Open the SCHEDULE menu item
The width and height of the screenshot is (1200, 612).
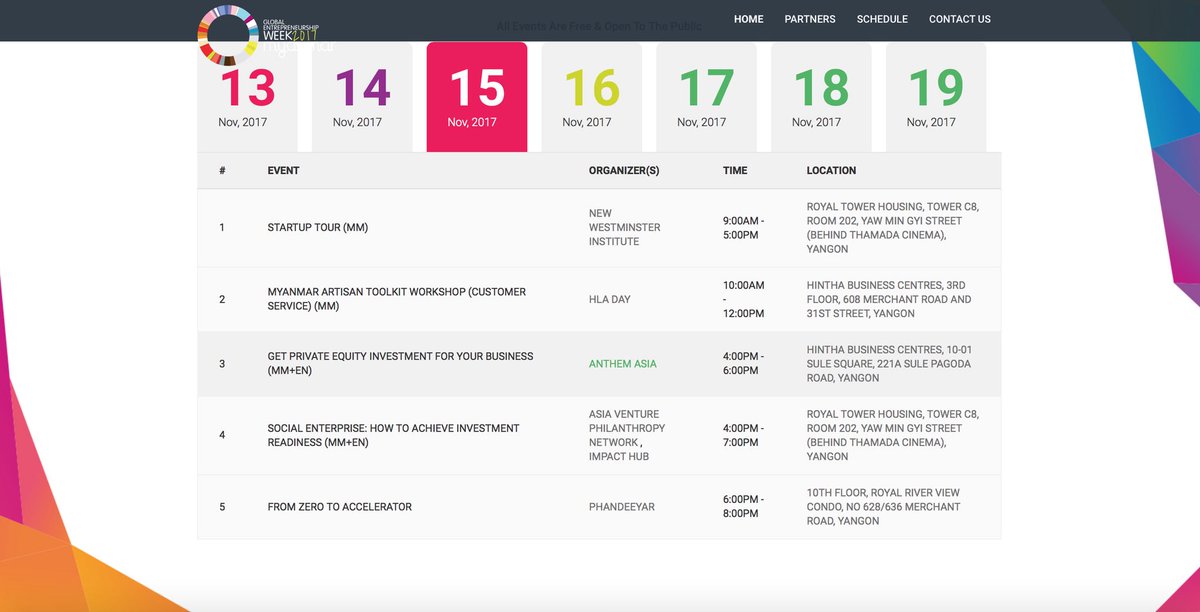click(x=882, y=19)
